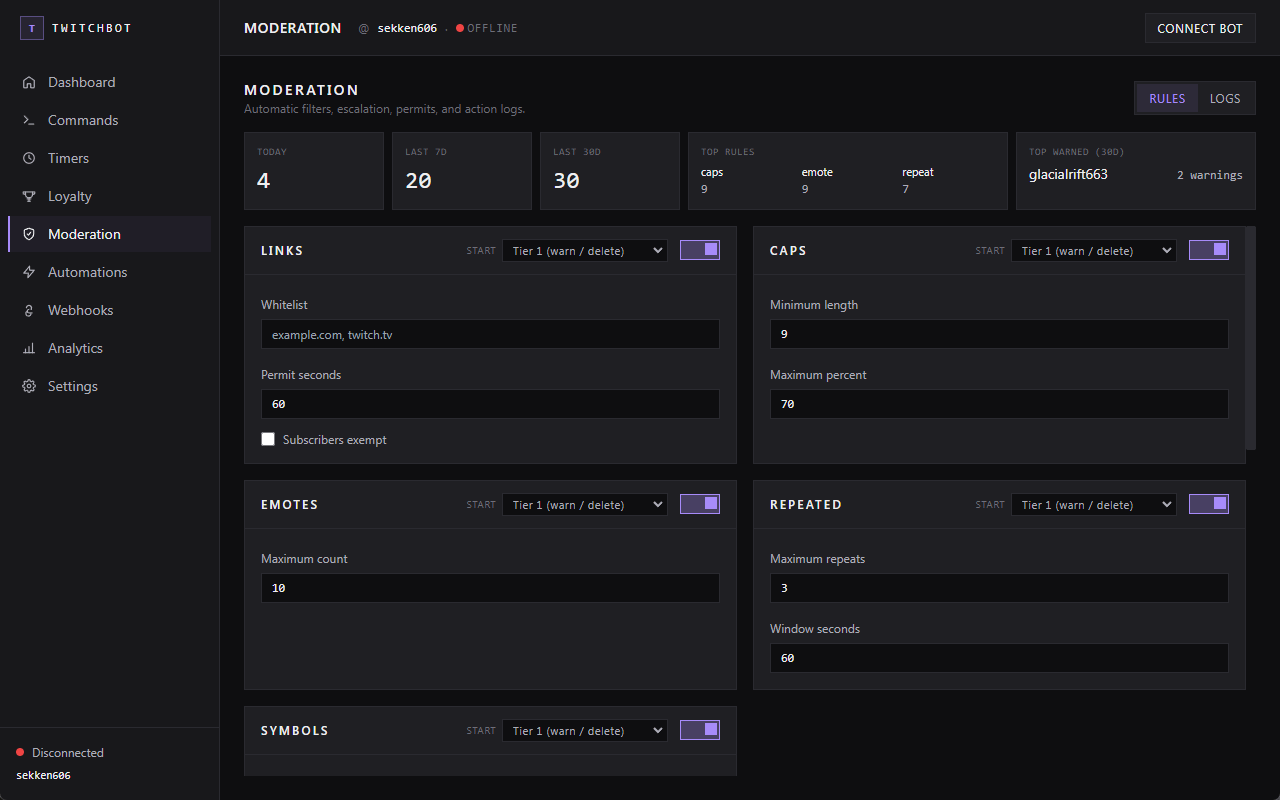Screen dimensions: 1280x800
Task: Click the rules panel vertical scrollbar
Action: pos(1250,338)
